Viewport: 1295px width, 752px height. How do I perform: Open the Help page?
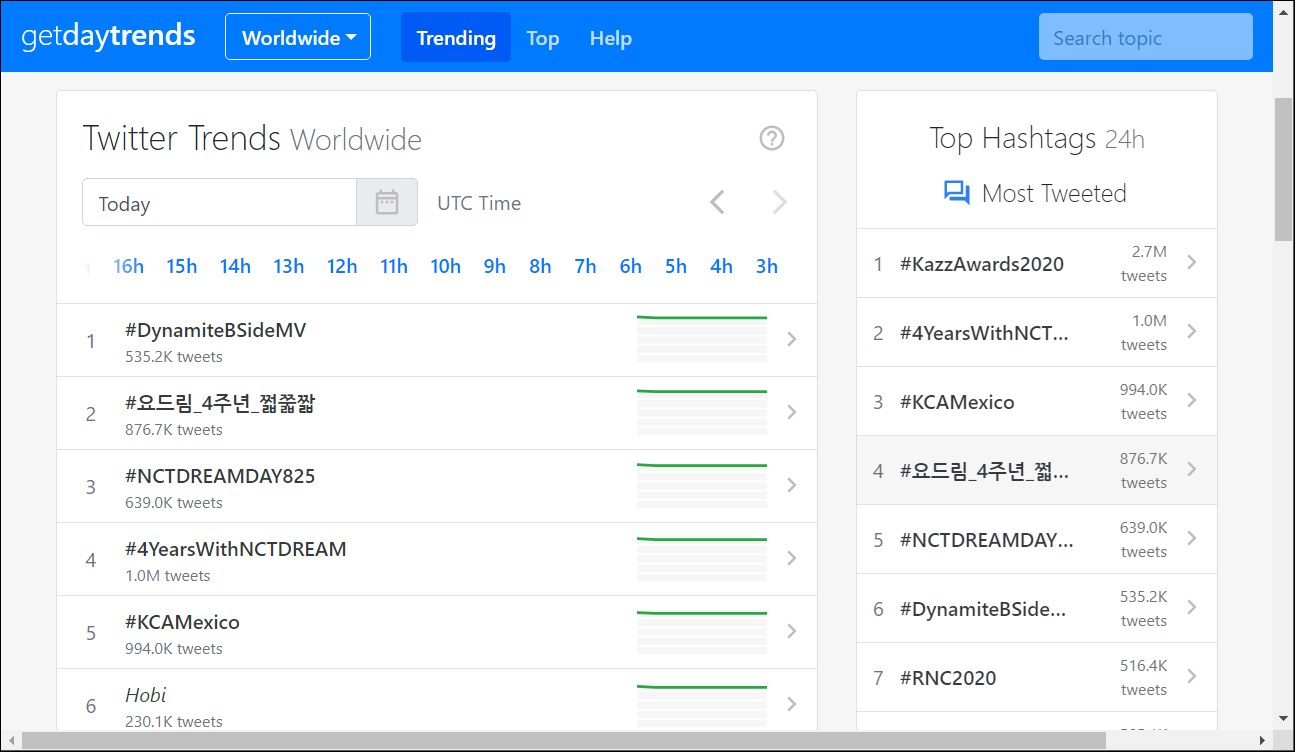[x=610, y=38]
